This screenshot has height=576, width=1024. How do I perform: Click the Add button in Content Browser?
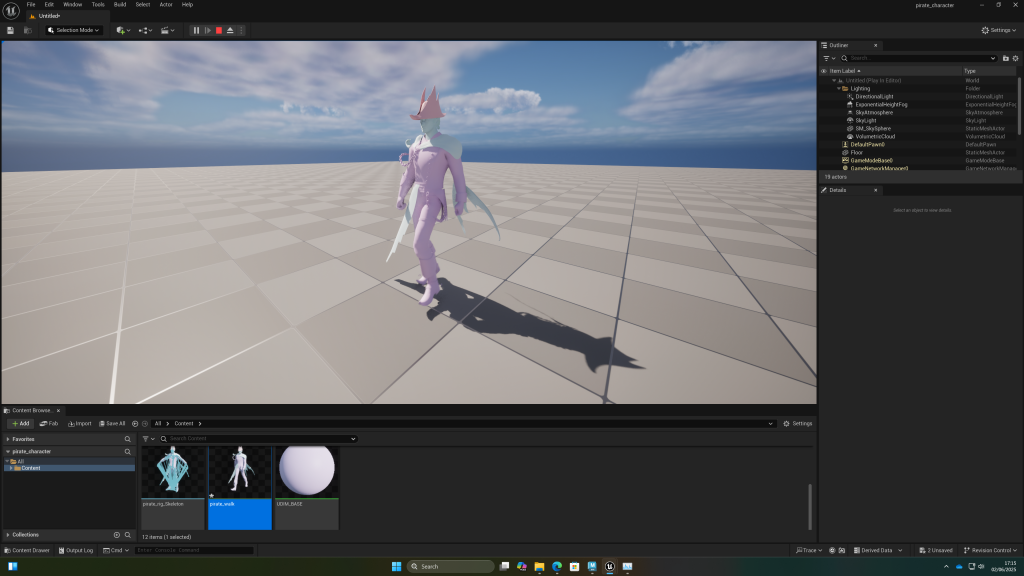(20, 423)
